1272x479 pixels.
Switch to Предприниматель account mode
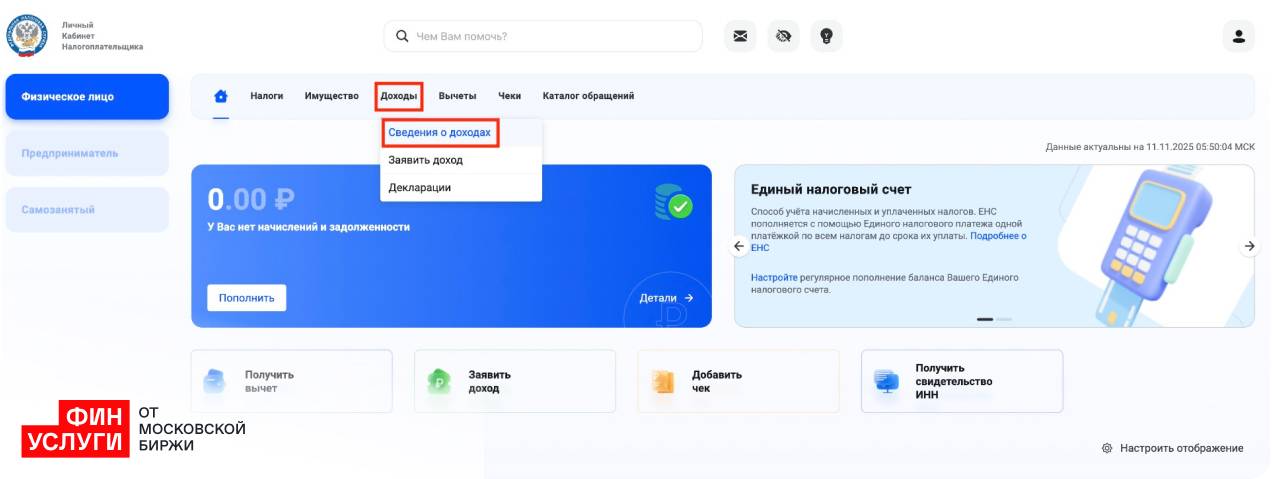pyautogui.click(x=87, y=153)
